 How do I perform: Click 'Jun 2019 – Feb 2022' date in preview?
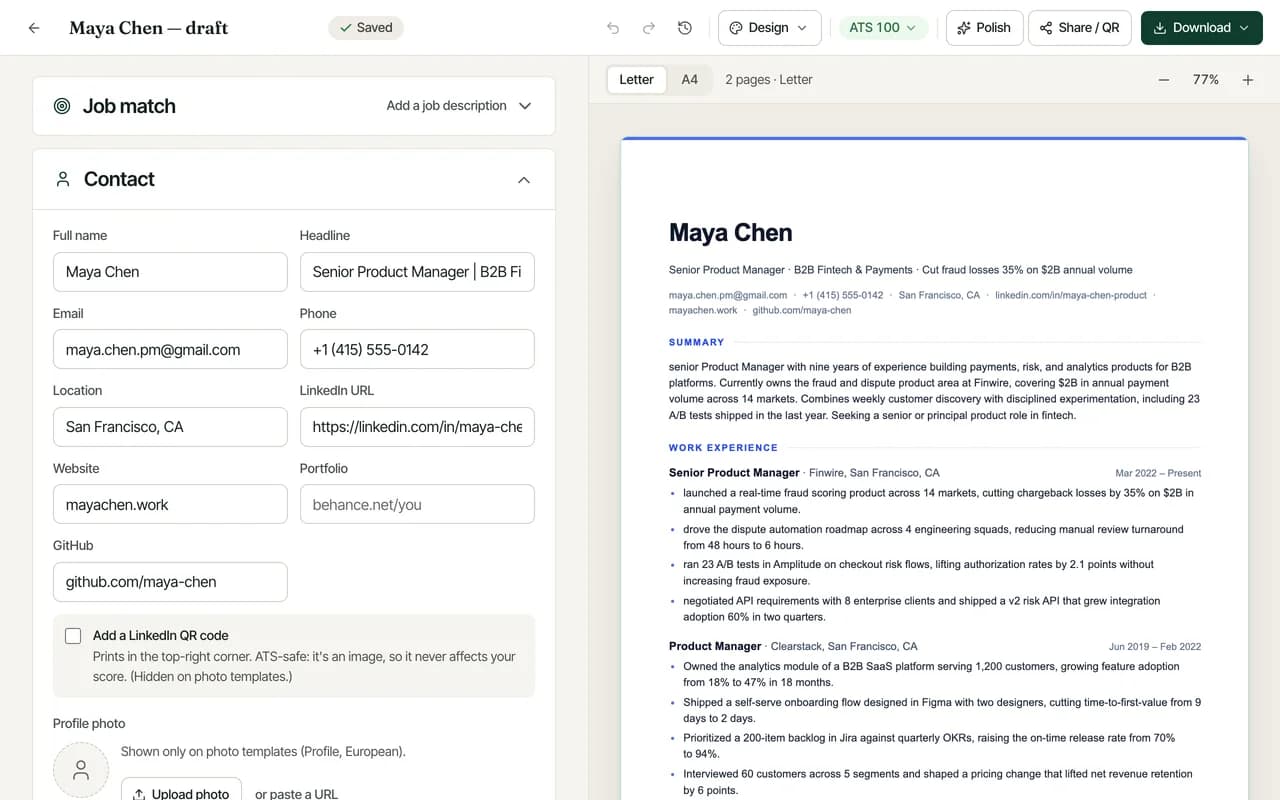pyautogui.click(x=1155, y=647)
